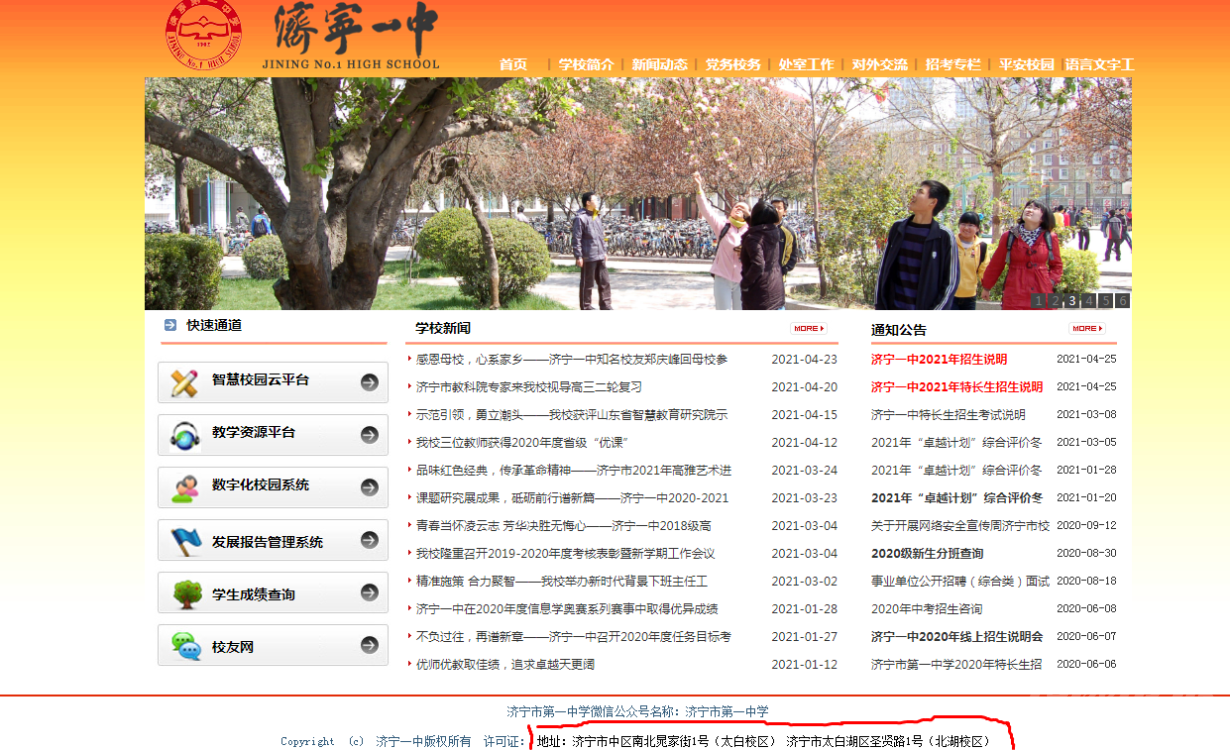Open the 智慧校园云平台 pencil-ruler icon
Screen dimensions: 1230x750
point(185,382)
